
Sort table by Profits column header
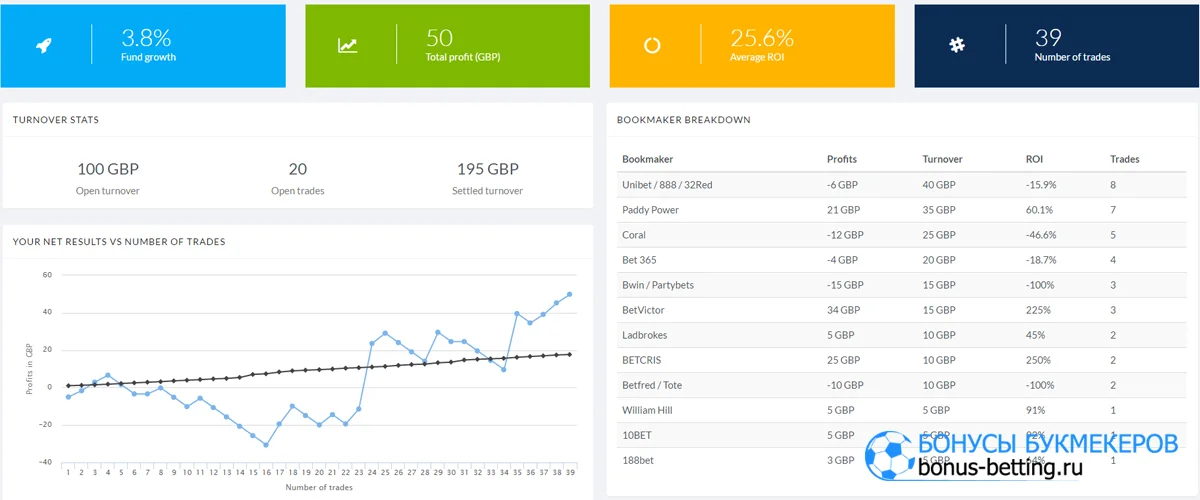(841, 159)
